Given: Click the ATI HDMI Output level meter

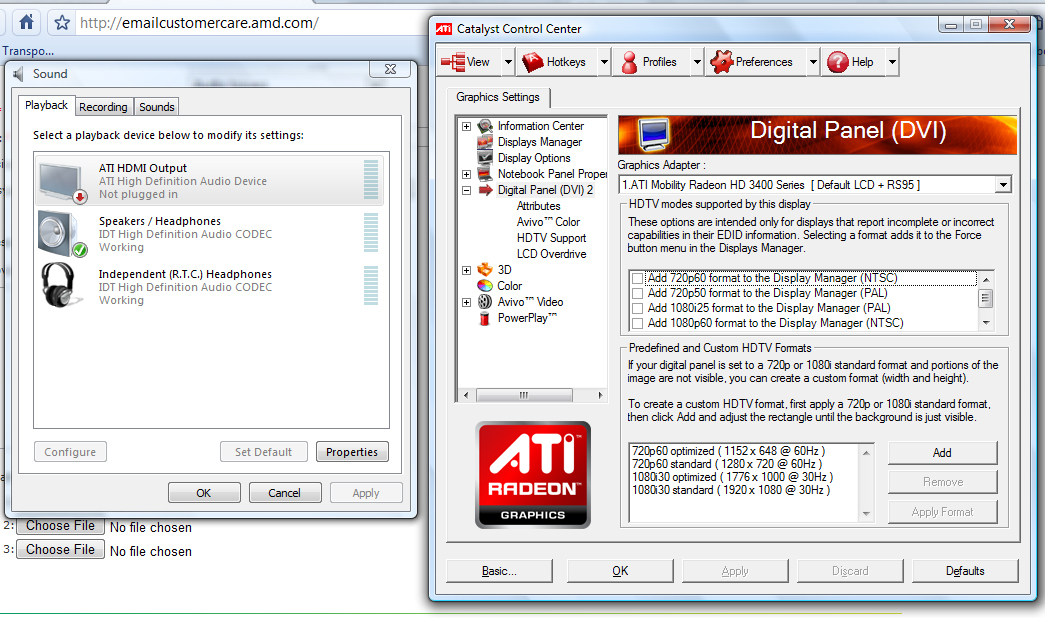Looking at the screenshot, I should click(371, 180).
